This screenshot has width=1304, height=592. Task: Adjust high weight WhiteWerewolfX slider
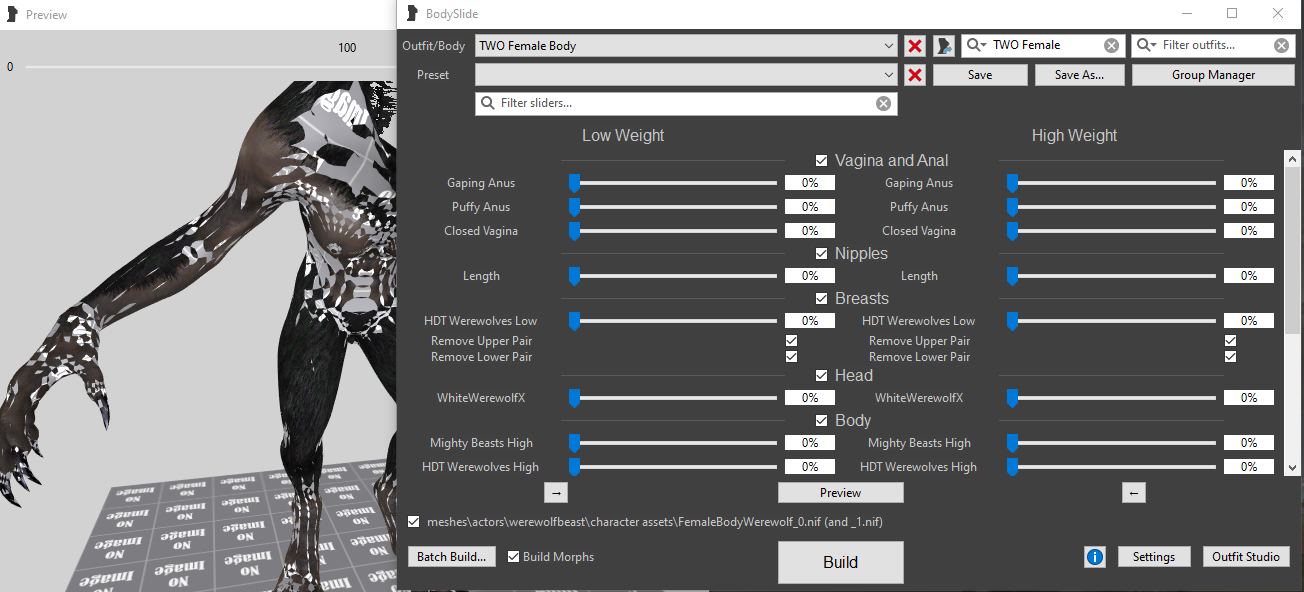[x=1112, y=398]
